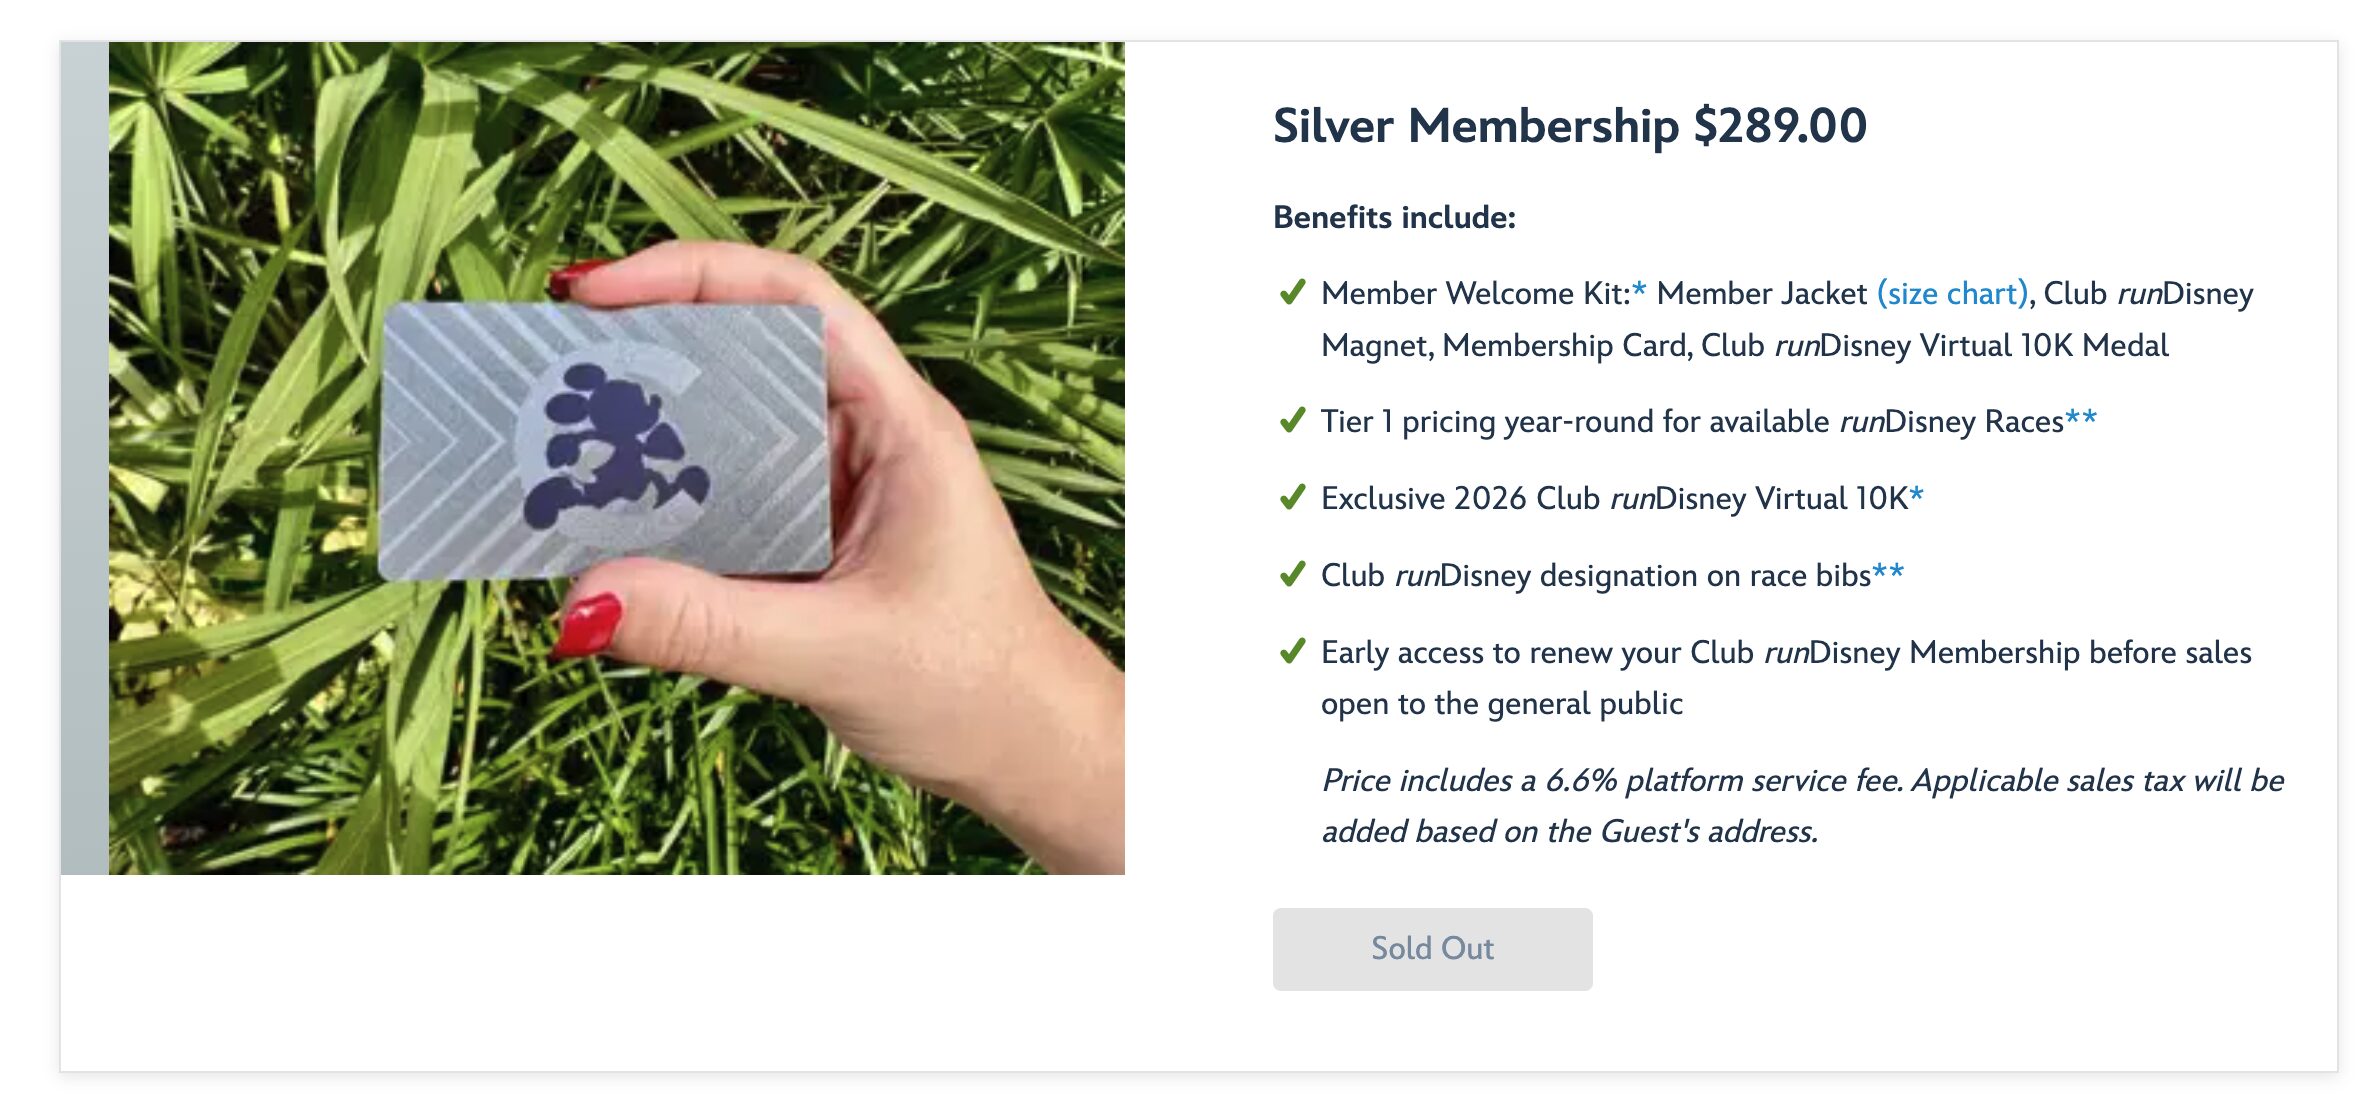Click the Silver Membership $289.00 heading
The image size is (2372, 1094).
pos(1569,126)
